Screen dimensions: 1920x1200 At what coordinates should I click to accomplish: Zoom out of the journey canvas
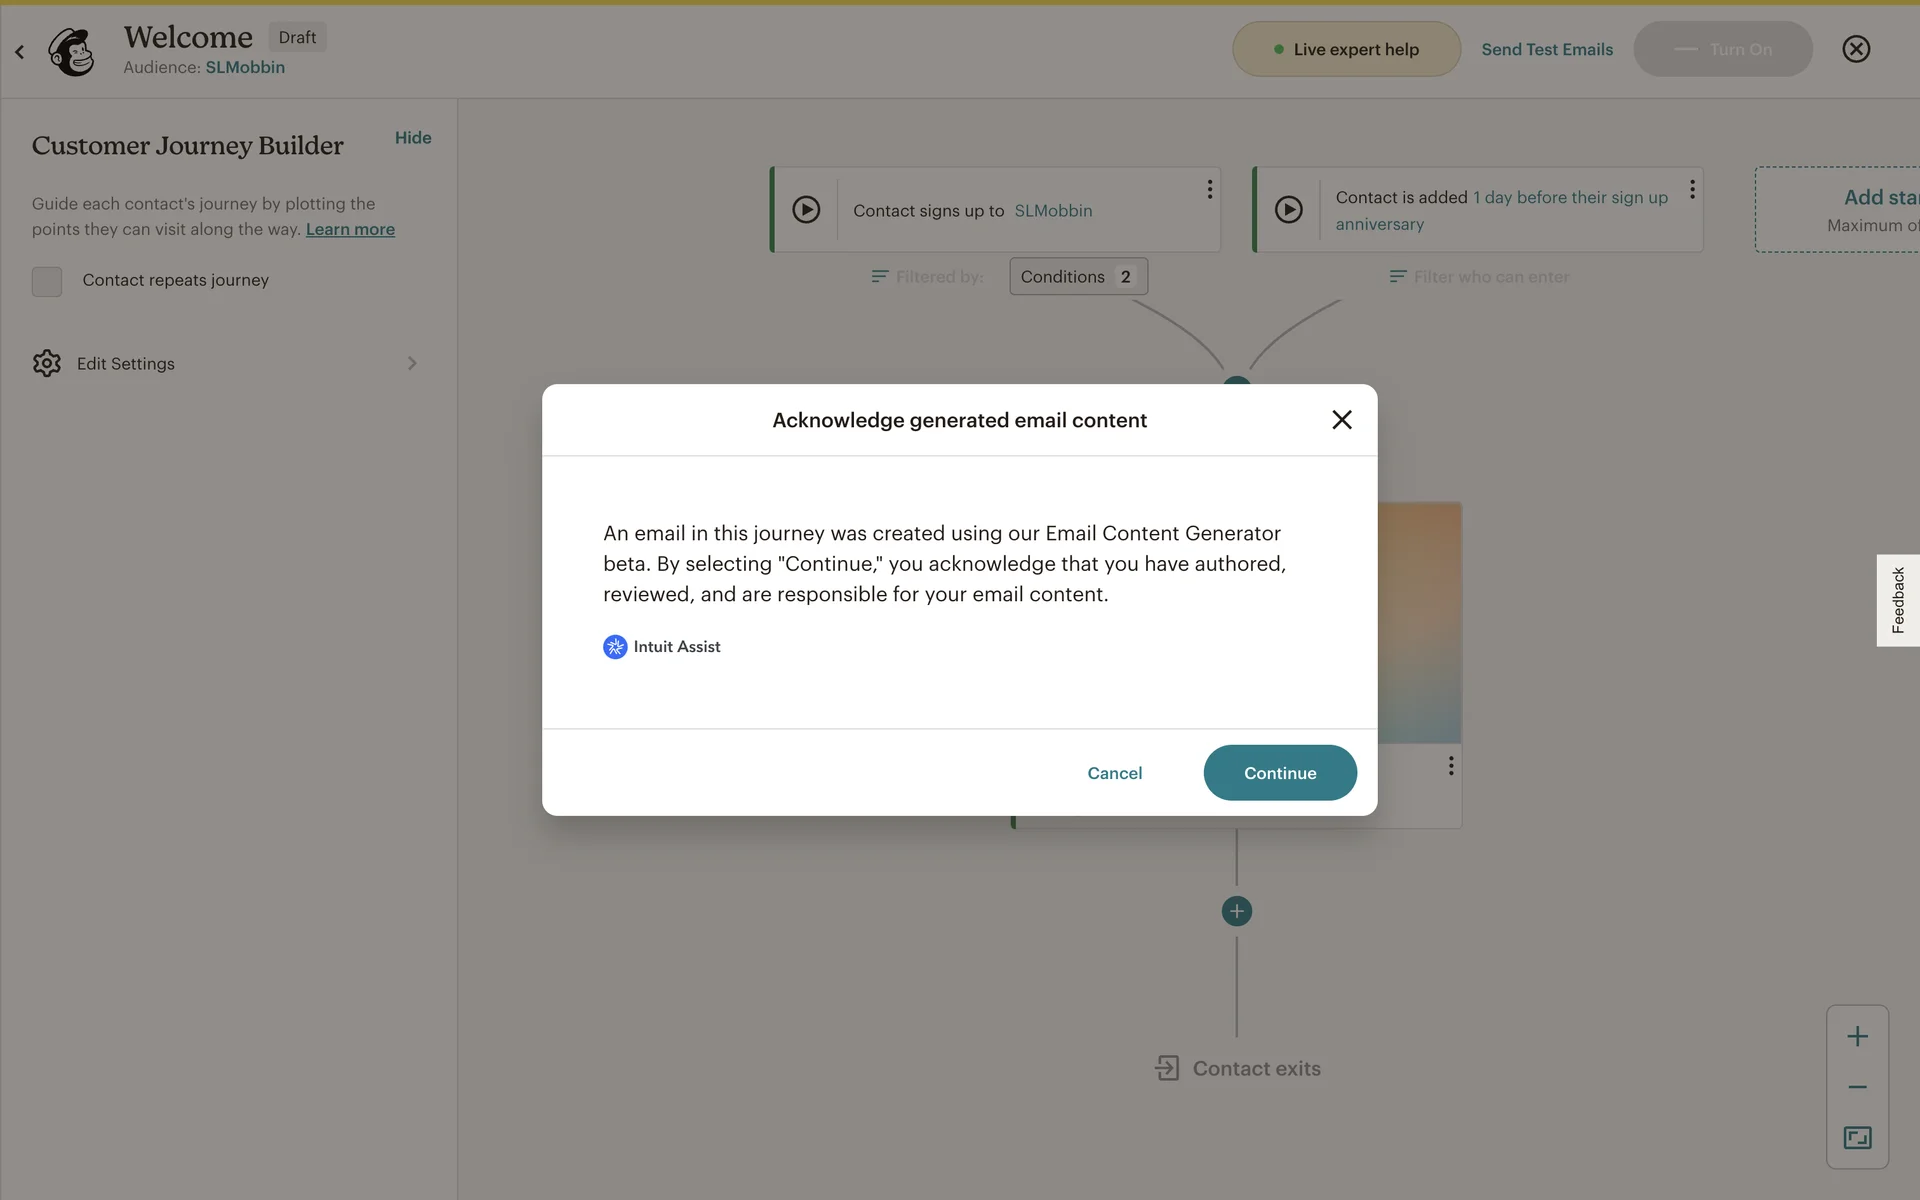(1857, 1087)
